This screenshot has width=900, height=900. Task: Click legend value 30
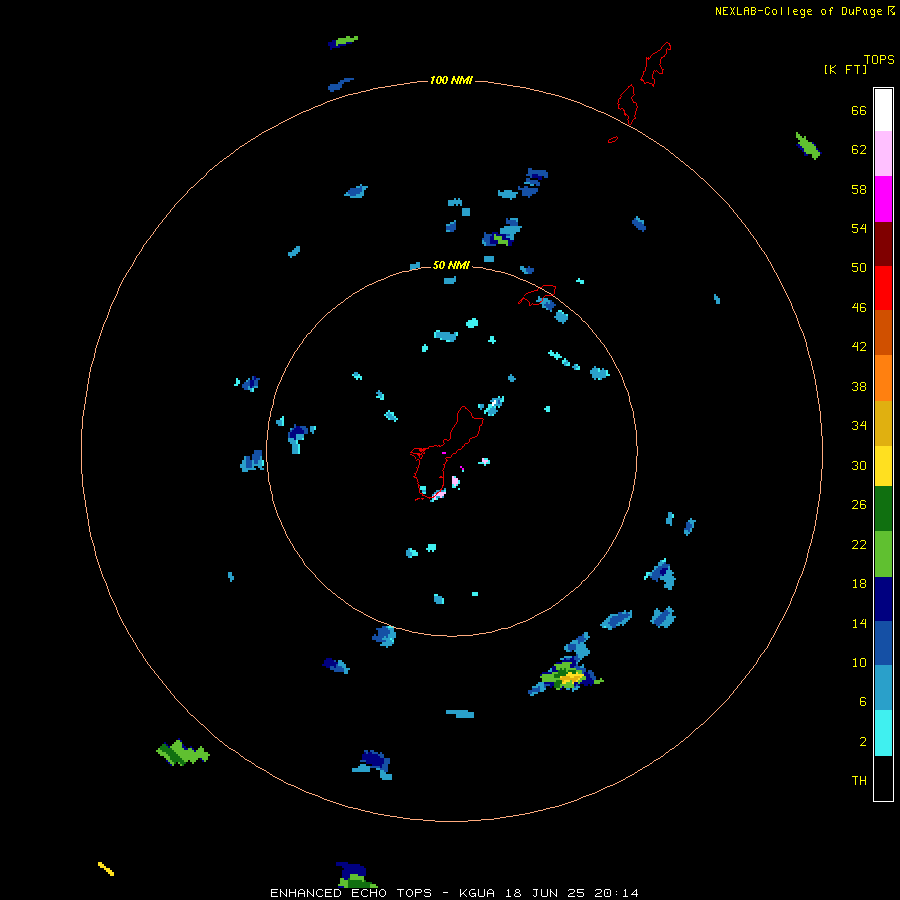pos(859,465)
